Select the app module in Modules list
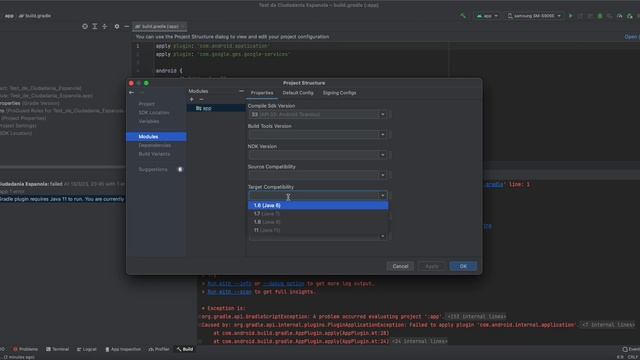The height and width of the screenshot is (360, 640). click(216, 108)
